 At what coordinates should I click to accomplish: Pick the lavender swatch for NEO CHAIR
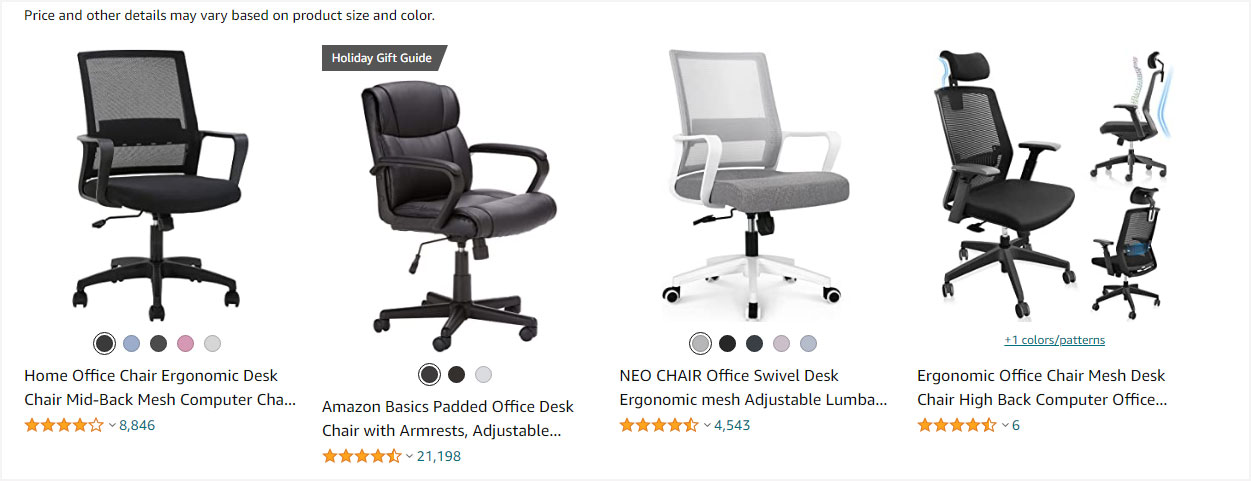click(781, 344)
